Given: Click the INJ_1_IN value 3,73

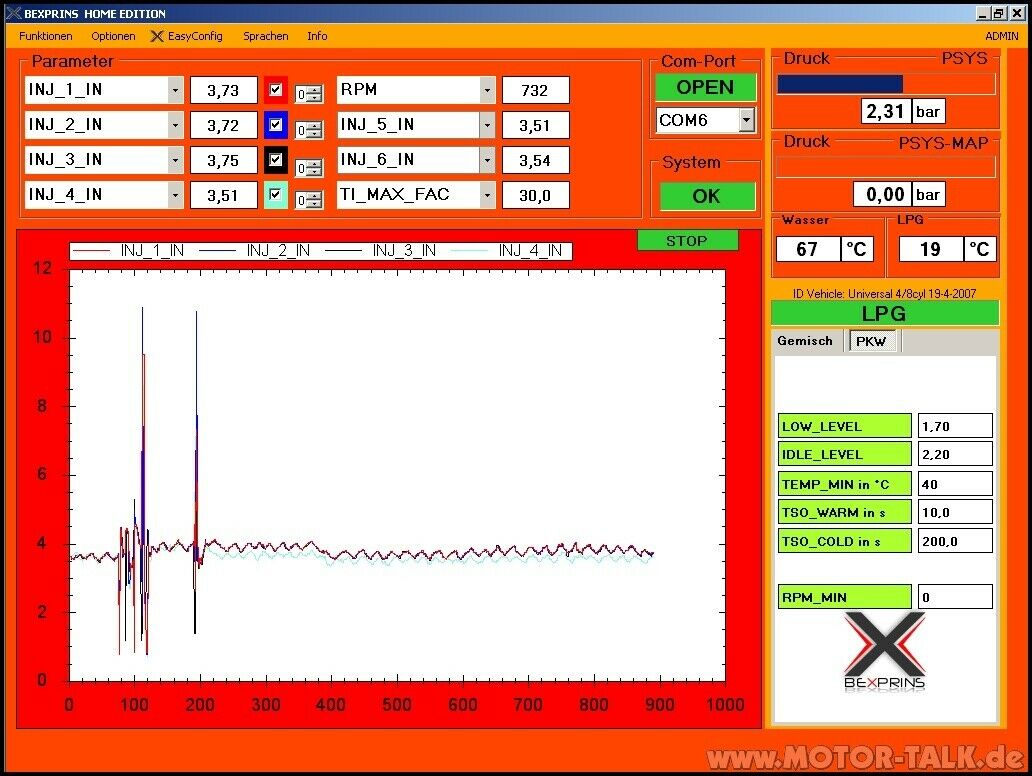Looking at the screenshot, I should point(223,90).
